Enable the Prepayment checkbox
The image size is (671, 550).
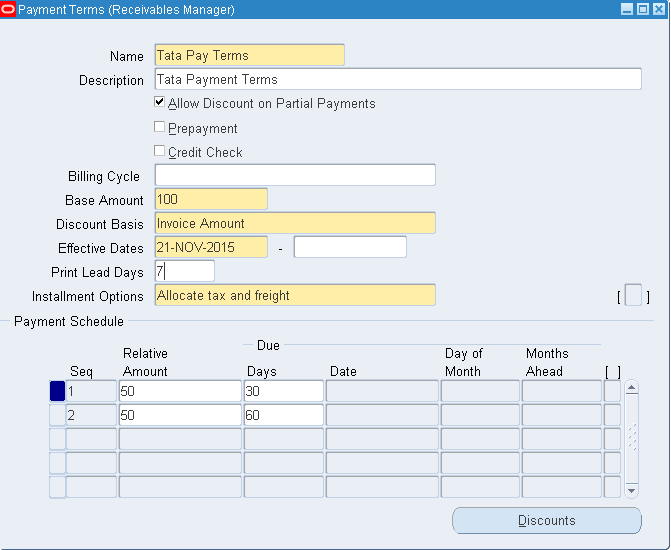click(x=160, y=127)
